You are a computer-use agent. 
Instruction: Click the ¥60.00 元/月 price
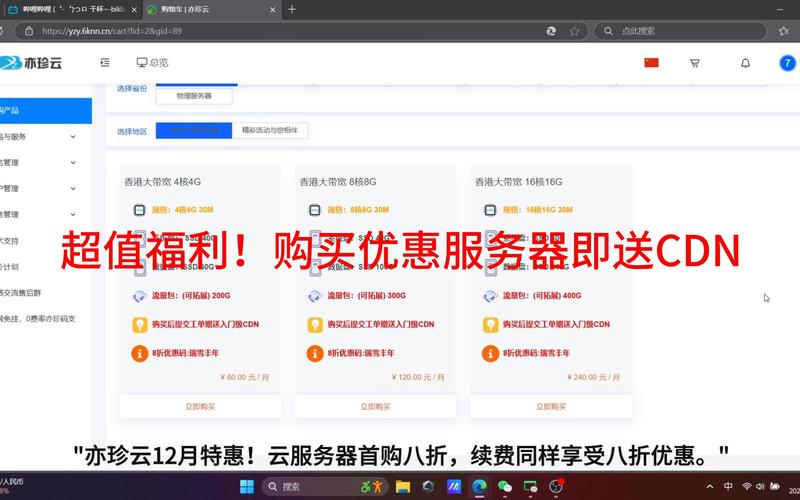point(244,377)
